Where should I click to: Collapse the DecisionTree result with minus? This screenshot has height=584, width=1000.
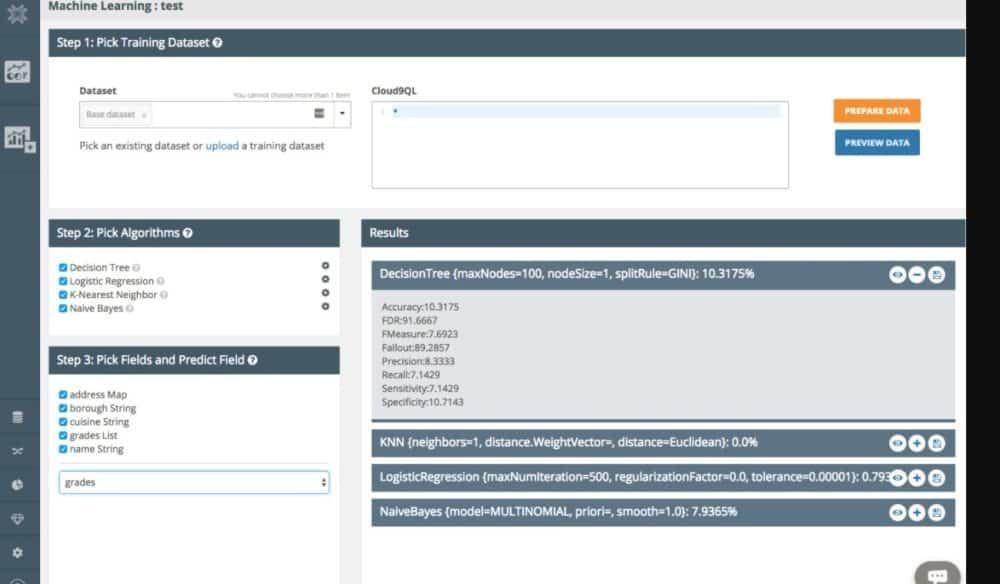pos(916,275)
